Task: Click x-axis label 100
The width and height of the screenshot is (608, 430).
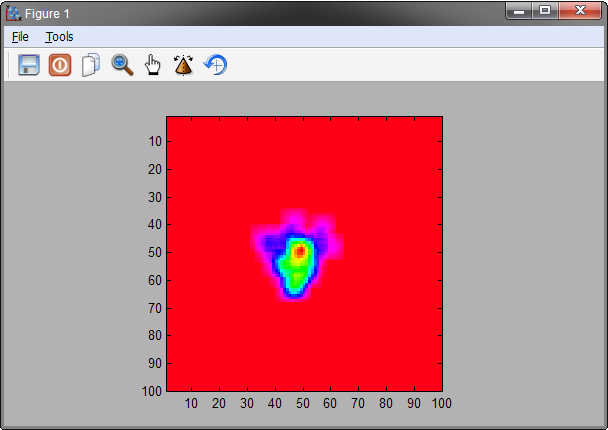Action: pyautogui.click(x=442, y=404)
